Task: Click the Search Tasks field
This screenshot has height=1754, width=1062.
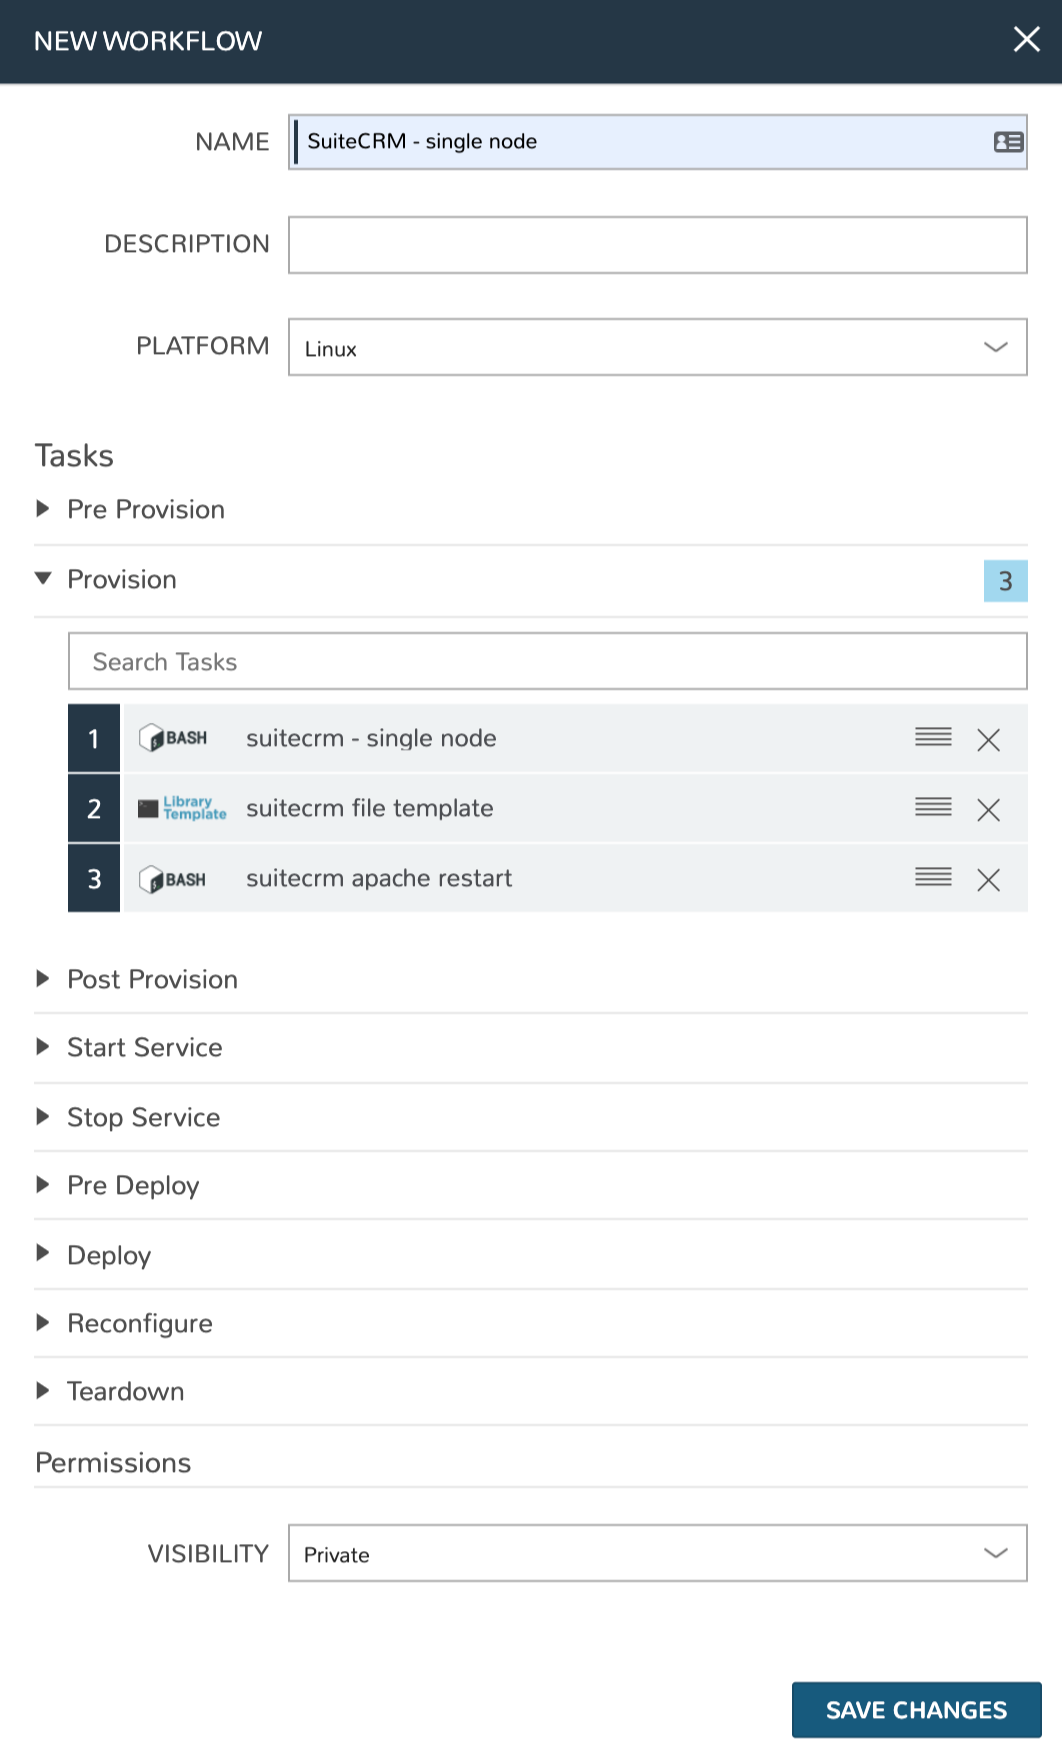Action: [548, 661]
